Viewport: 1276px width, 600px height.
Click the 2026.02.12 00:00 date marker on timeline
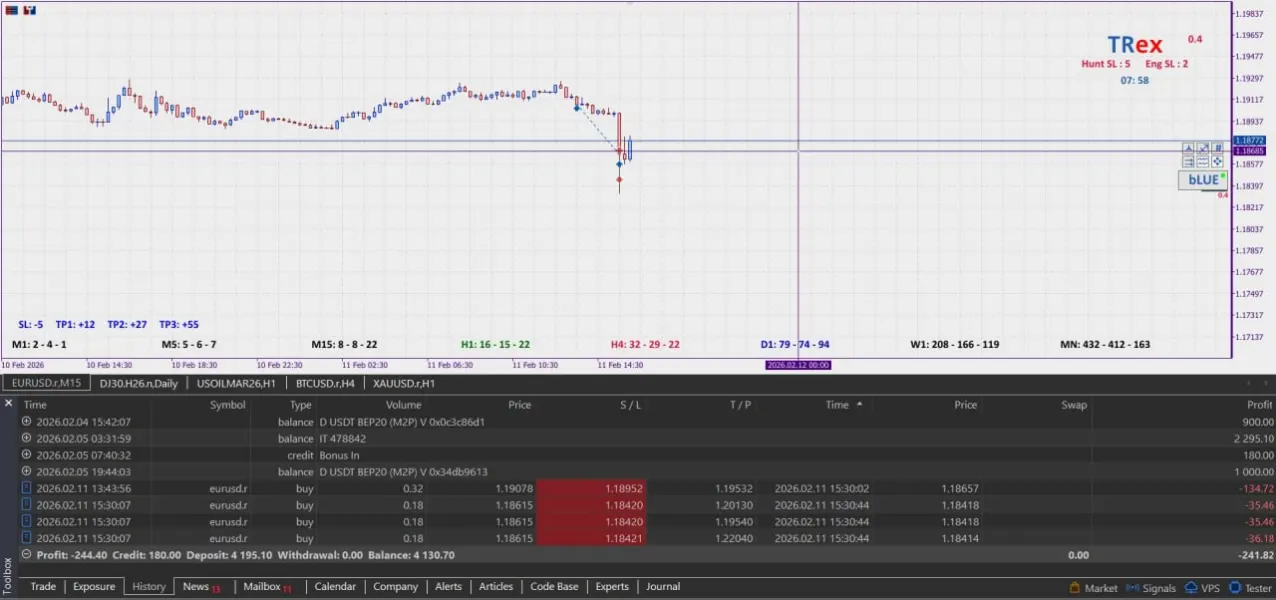798,365
